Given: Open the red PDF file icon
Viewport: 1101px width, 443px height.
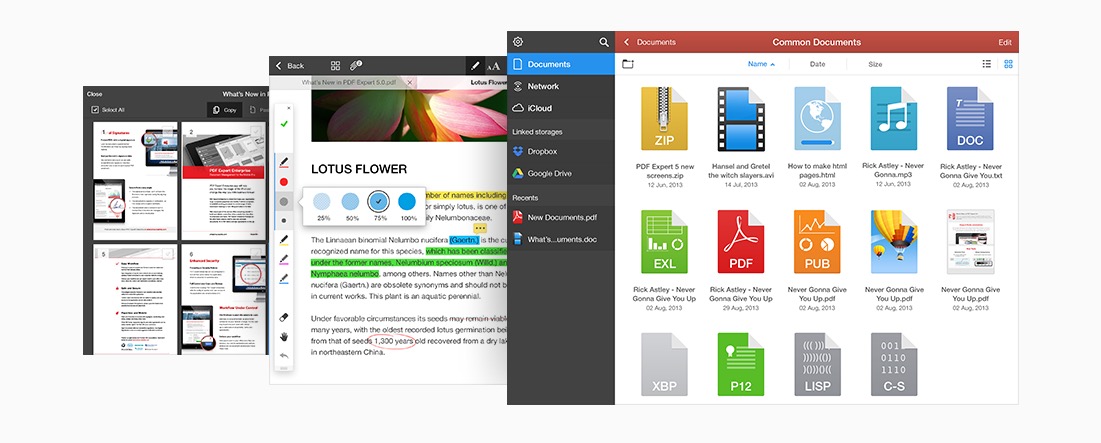Looking at the screenshot, I should 740,242.
